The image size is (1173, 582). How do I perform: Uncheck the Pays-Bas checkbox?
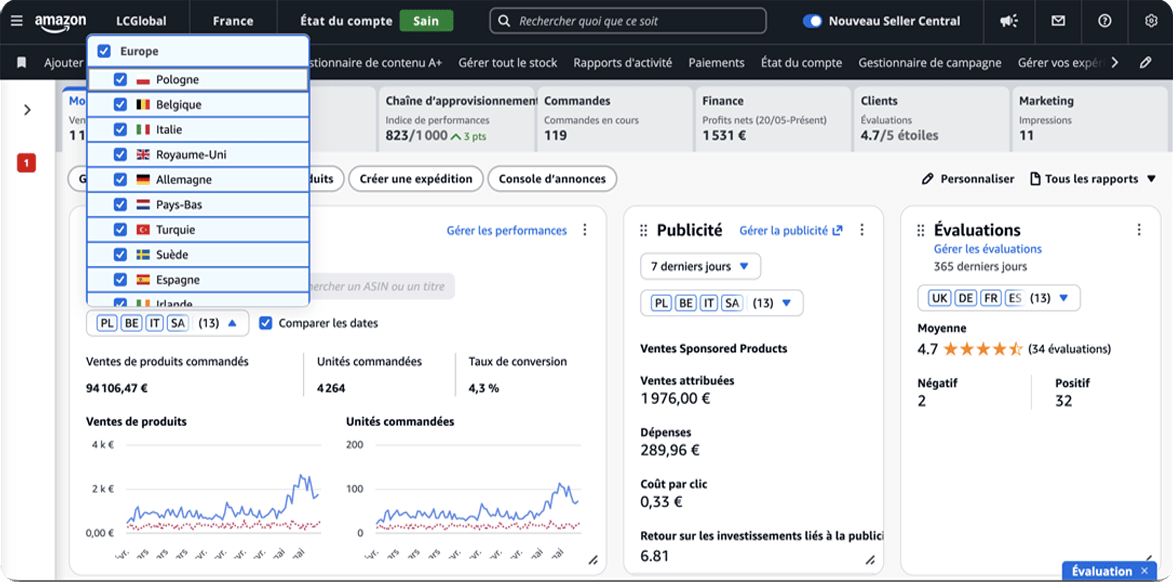pyautogui.click(x=120, y=204)
